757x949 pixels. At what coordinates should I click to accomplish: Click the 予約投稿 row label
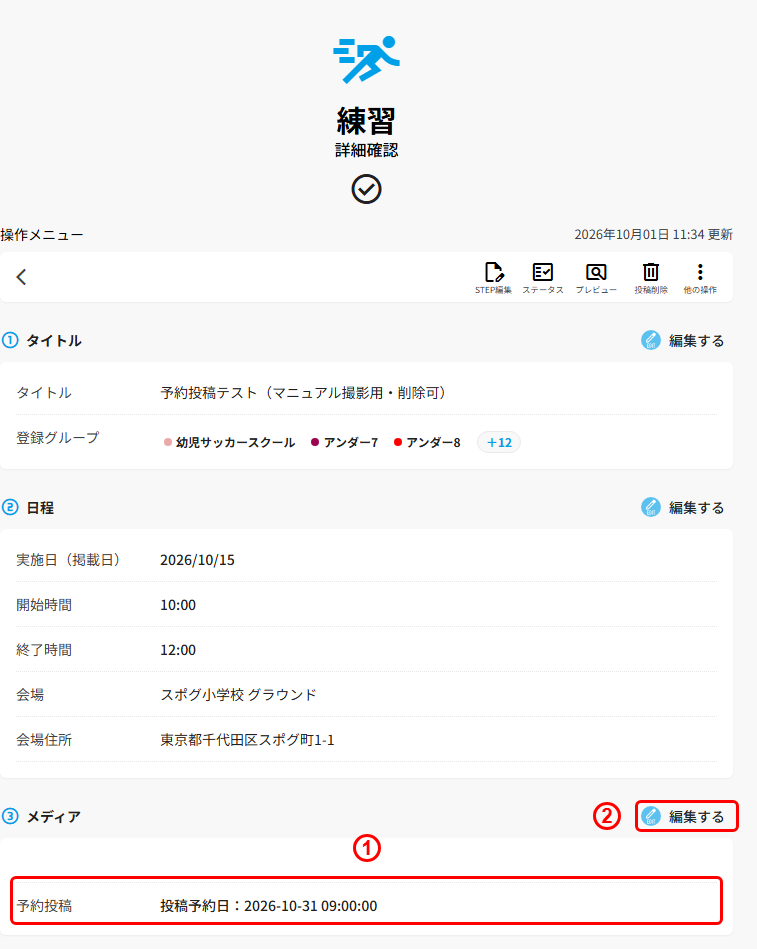click(44, 906)
